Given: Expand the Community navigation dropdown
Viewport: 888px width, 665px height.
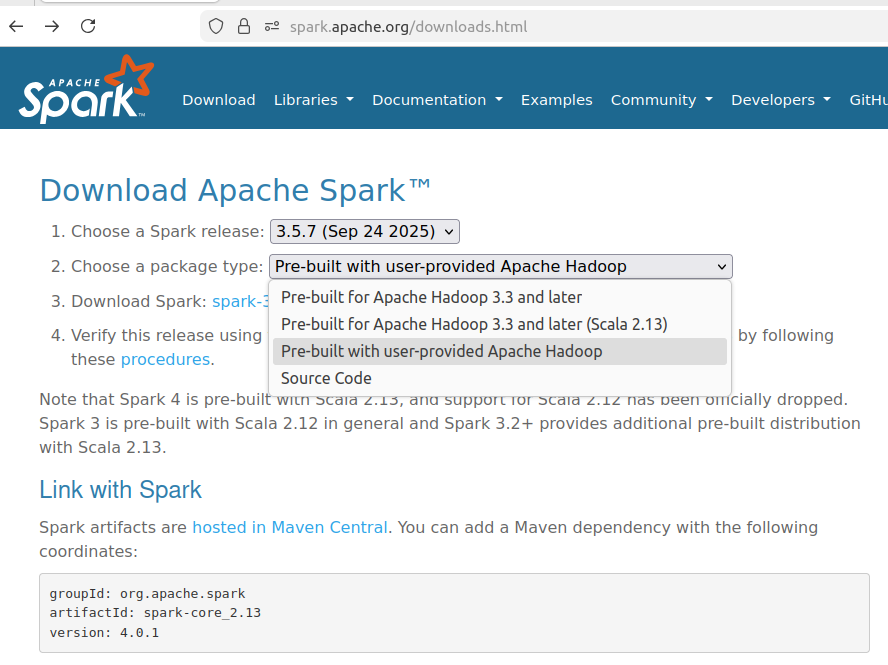Looking at the screenshot, I should (661, 100).
